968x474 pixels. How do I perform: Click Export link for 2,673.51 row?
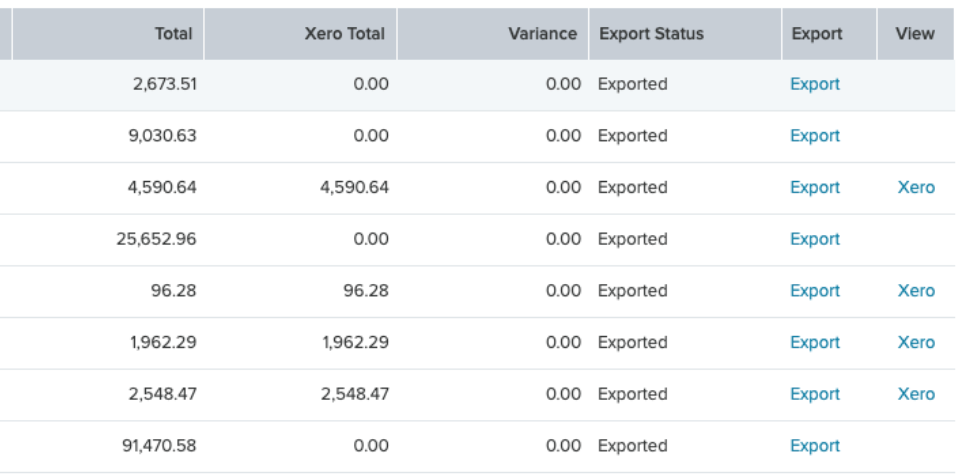click(815, 84)
